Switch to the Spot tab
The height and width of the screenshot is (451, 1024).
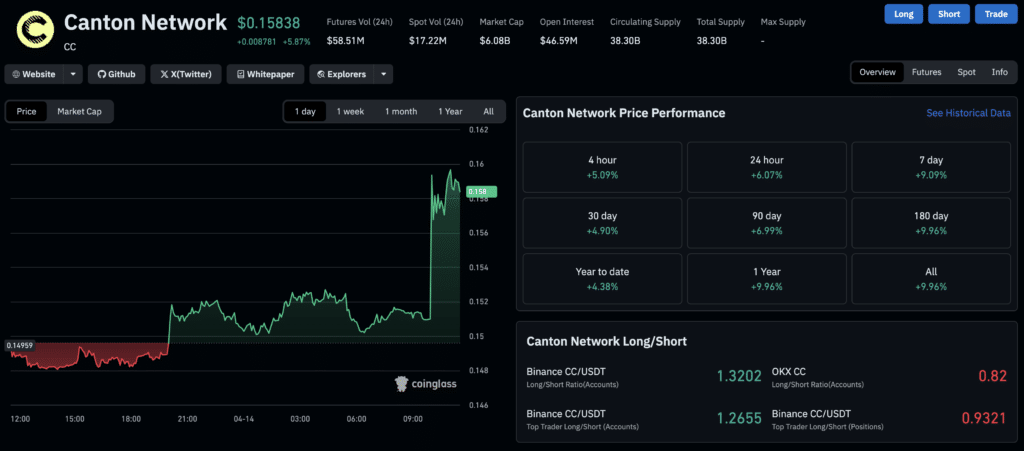[966, 73]
